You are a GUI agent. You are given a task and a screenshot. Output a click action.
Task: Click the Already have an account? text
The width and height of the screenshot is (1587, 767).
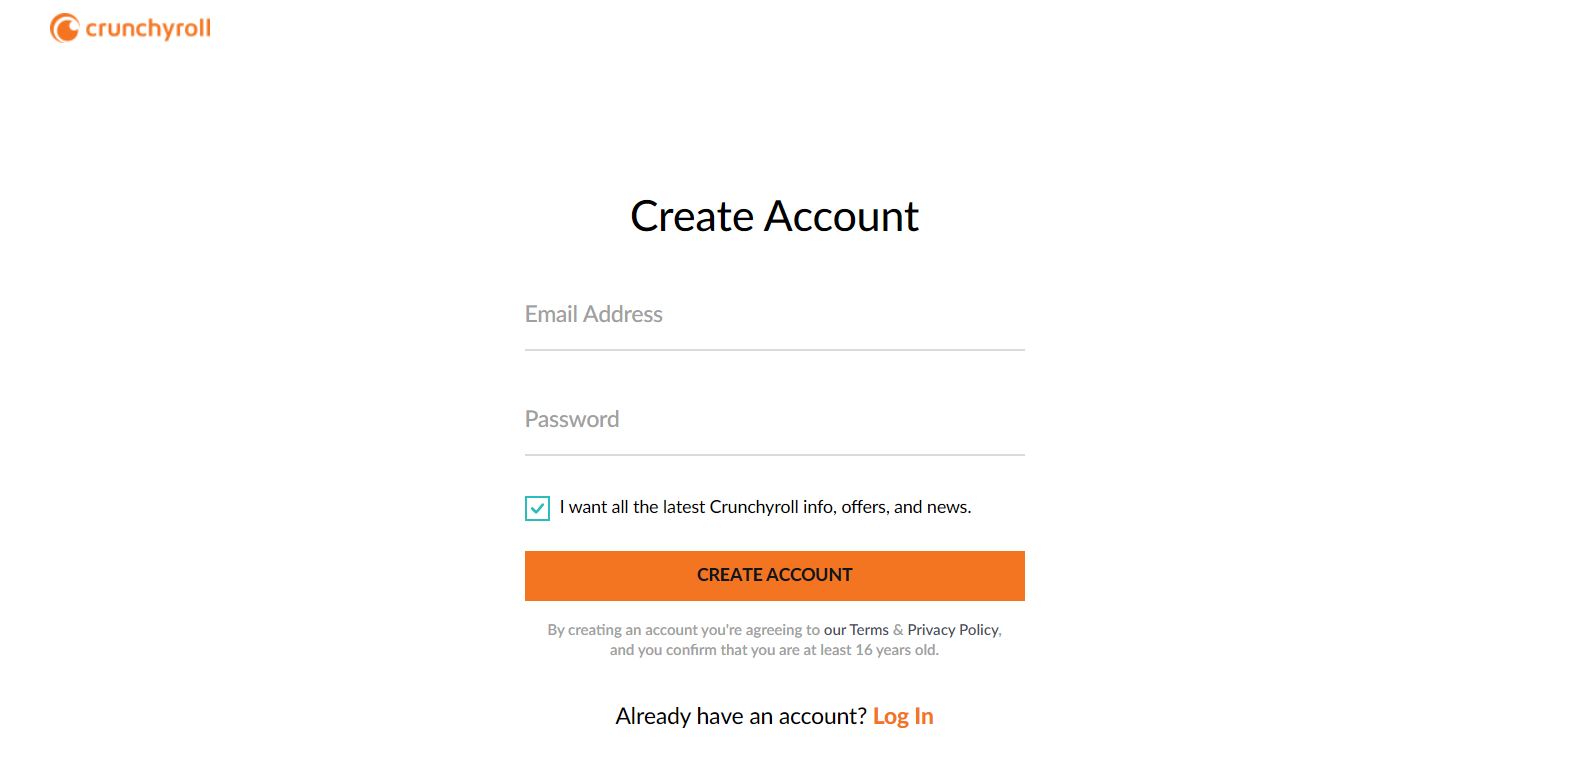[741, 716]
